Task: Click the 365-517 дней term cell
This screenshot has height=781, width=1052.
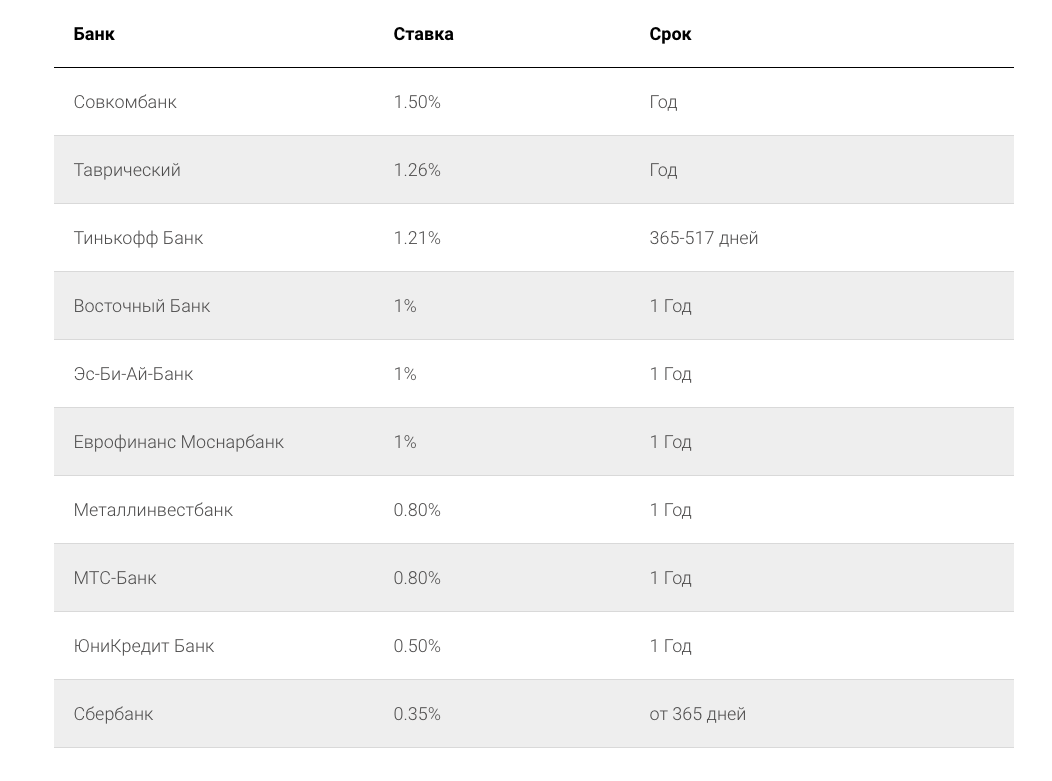Action: tap(704, 238)
